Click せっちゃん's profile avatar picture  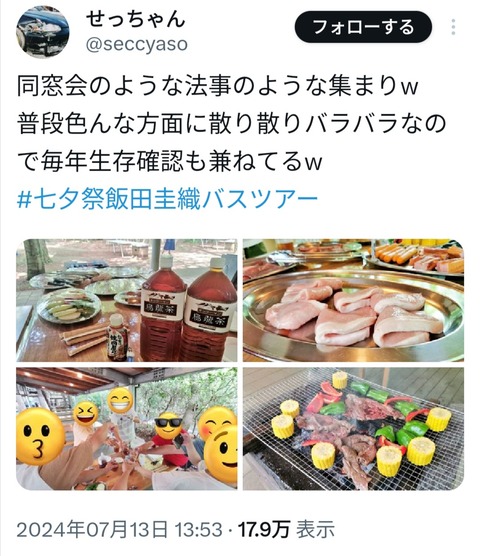[x=43, y=32]
